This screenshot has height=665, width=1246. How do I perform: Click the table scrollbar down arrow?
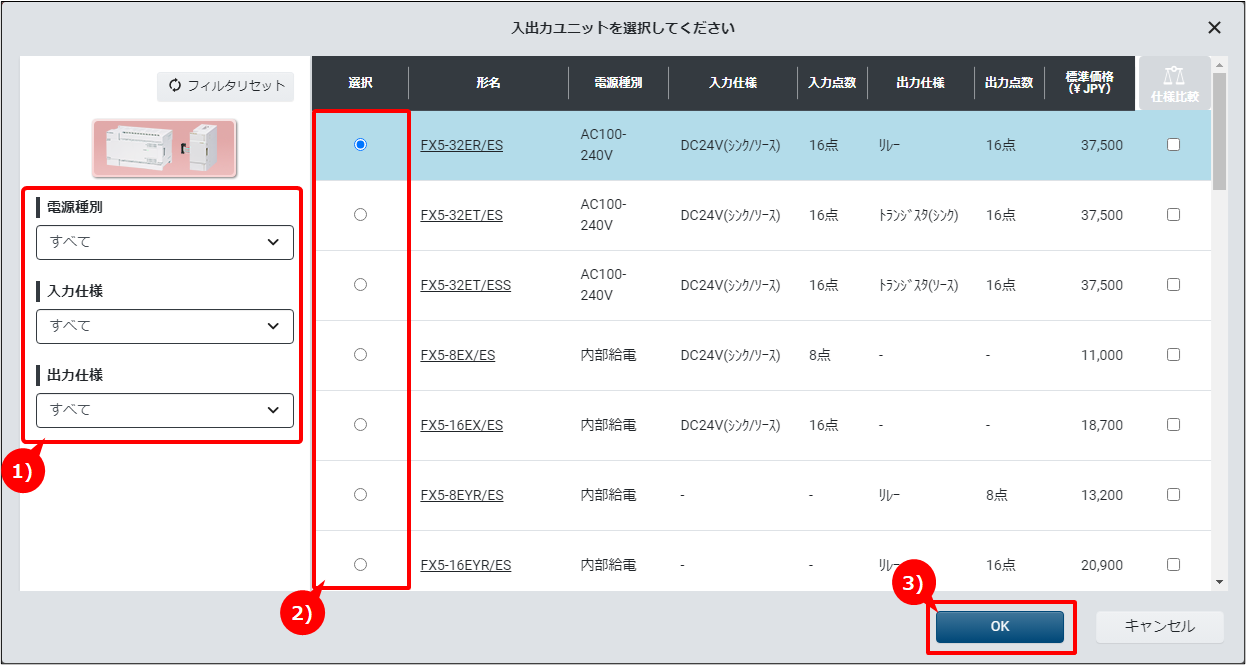[1219, 582]
